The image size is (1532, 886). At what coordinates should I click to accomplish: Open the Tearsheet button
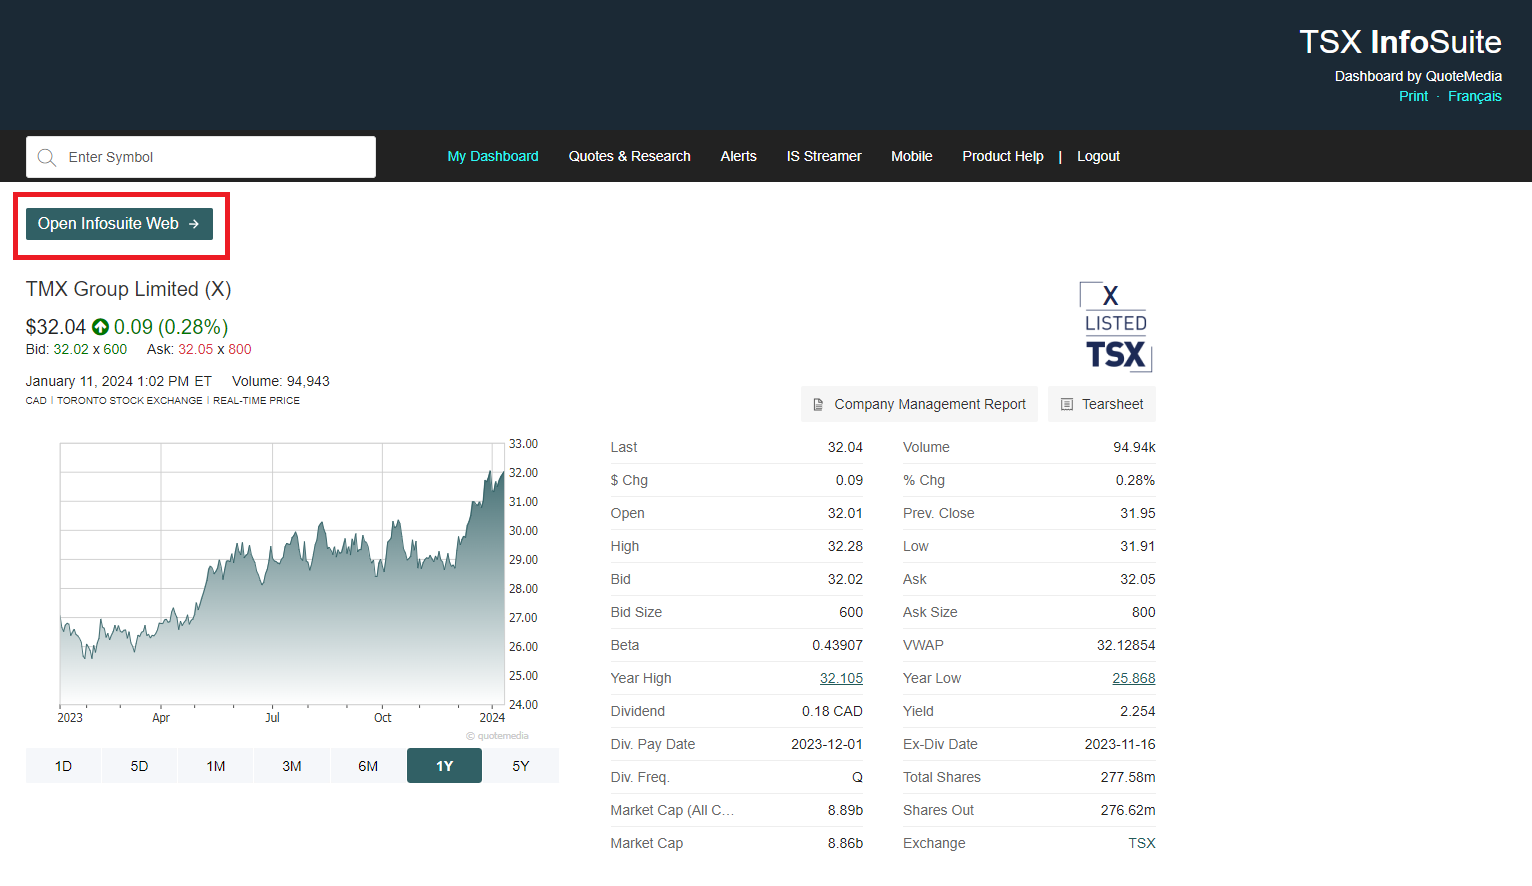click(1102, 404)
